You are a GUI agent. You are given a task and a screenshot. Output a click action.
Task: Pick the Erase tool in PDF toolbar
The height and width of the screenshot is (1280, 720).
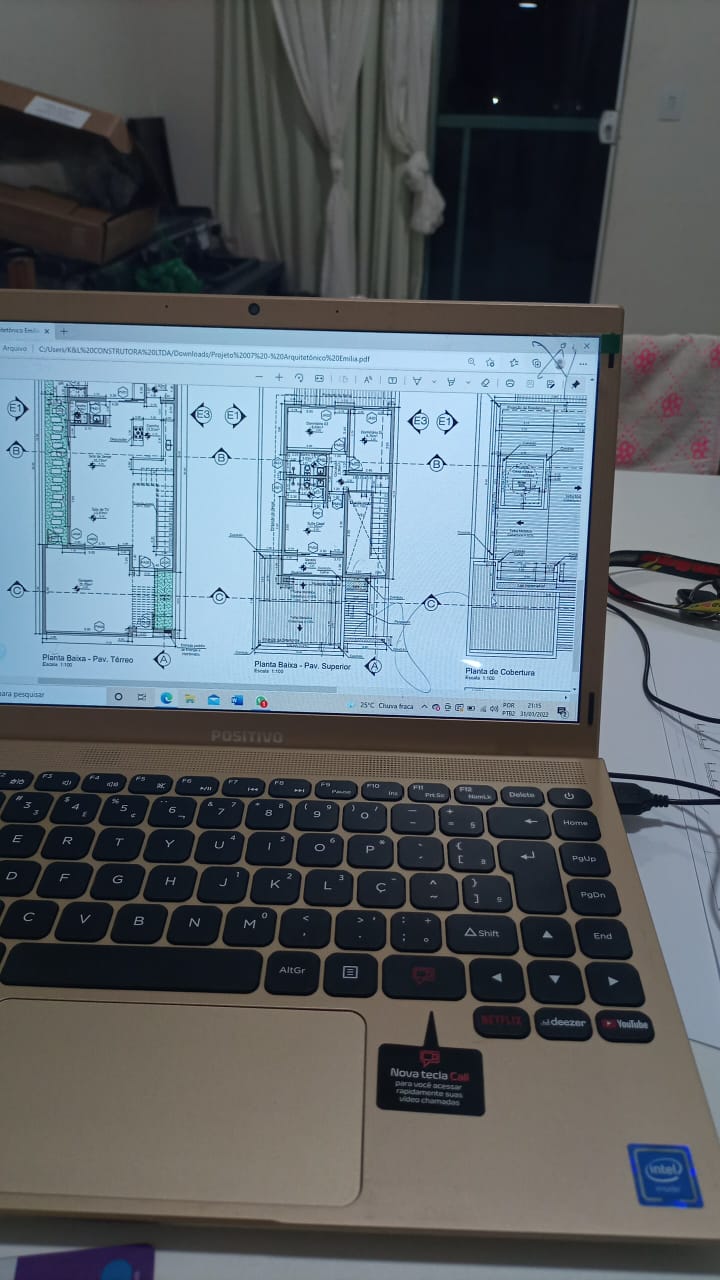pos(486,382)
